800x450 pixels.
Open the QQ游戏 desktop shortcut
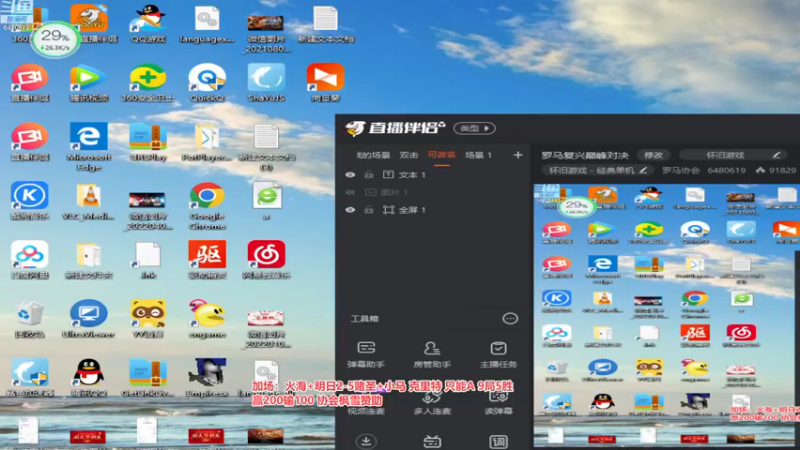point(148,23)
